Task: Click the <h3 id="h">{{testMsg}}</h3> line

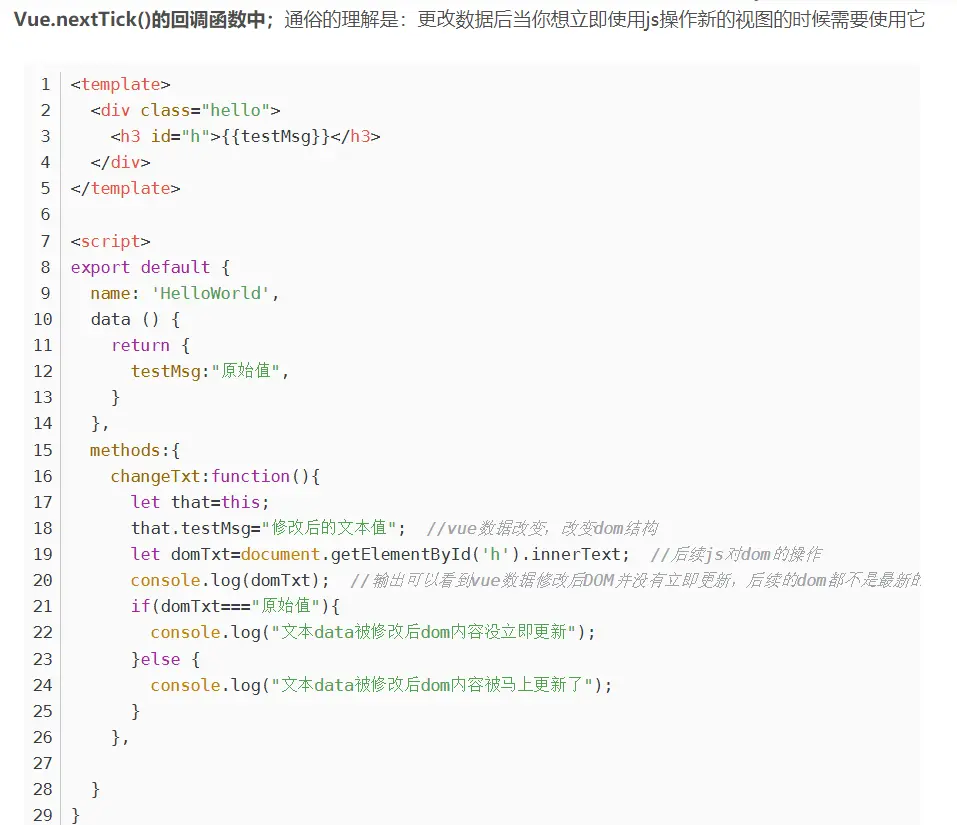Action: pos(245,136)
